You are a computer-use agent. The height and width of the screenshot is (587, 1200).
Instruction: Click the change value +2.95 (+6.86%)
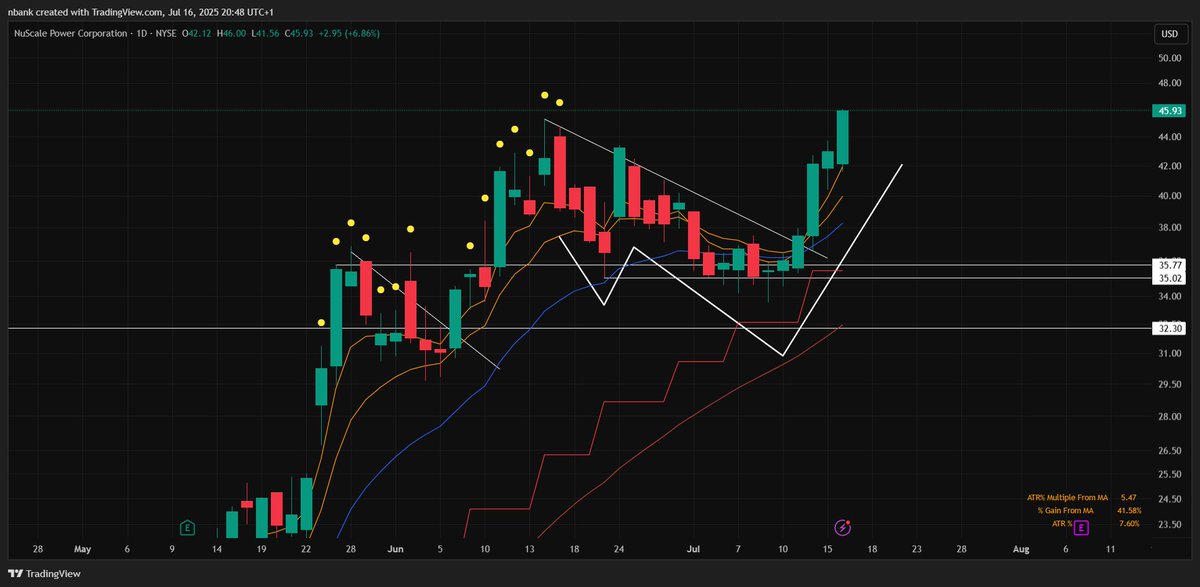[x=348, y=34]
